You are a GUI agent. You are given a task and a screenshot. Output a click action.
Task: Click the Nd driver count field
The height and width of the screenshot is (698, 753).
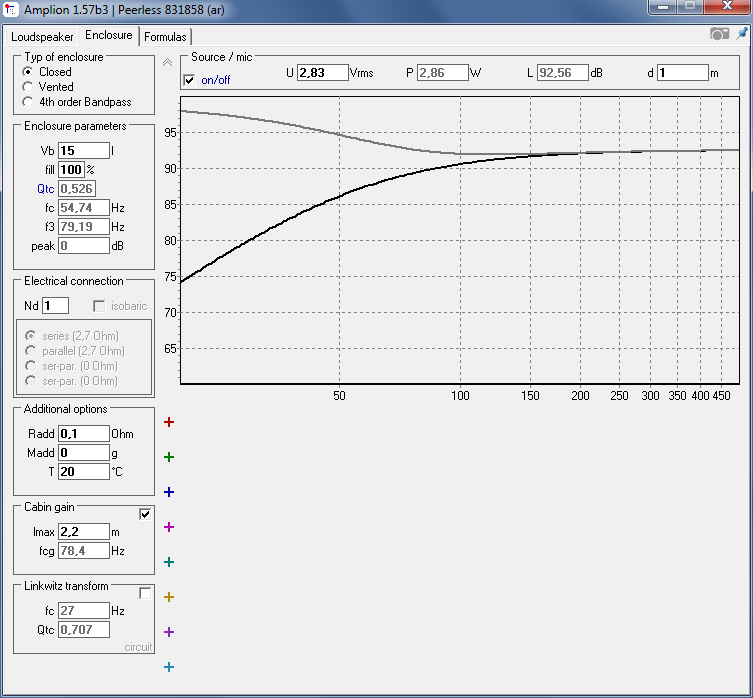point(55,306)
